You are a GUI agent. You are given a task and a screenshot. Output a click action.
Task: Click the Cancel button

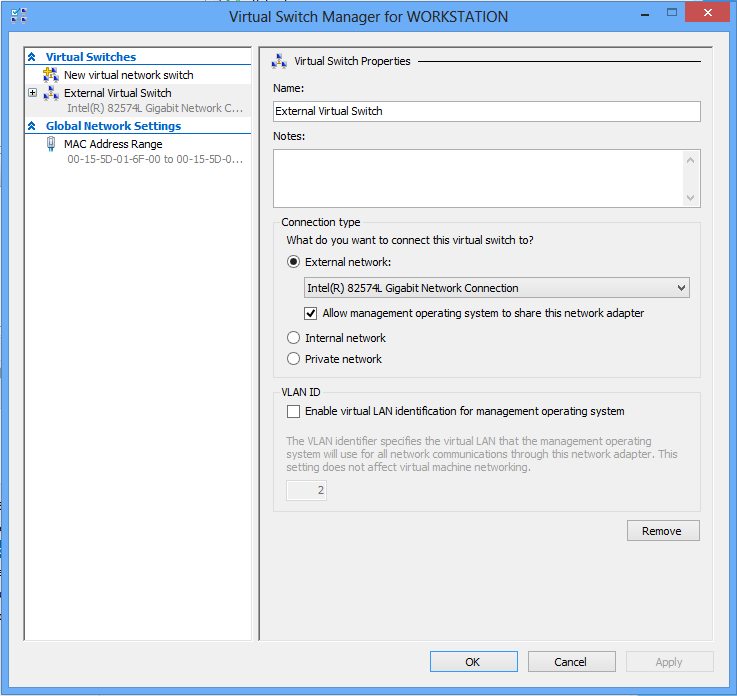point(572,662)
